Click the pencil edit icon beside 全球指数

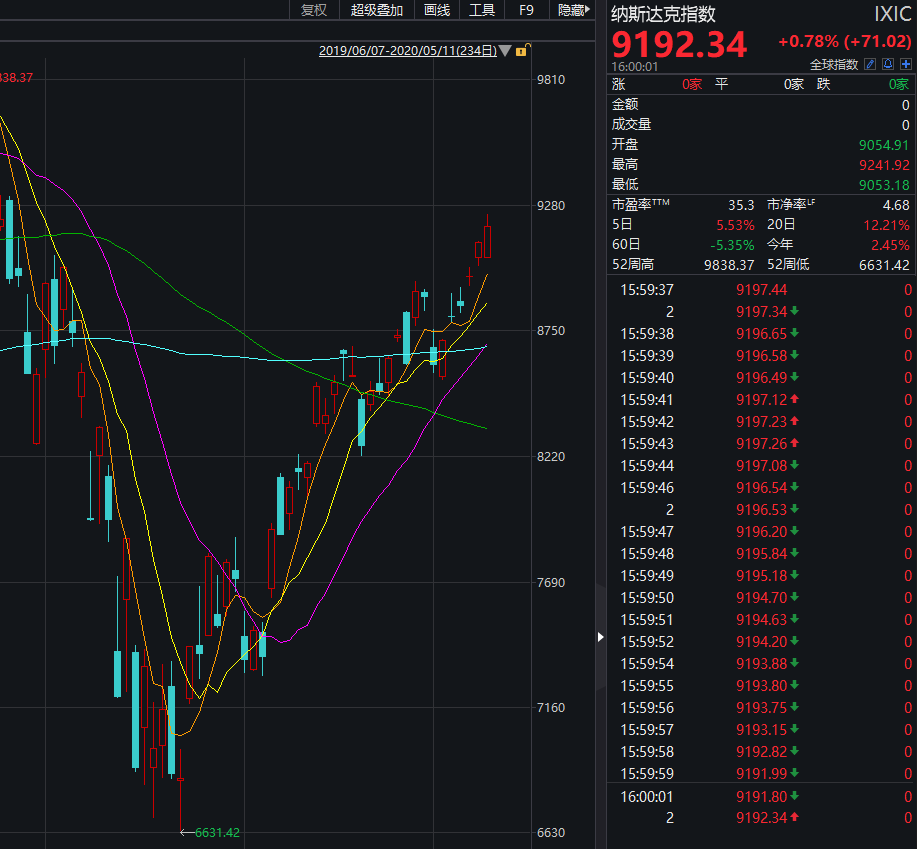[870, 64]
